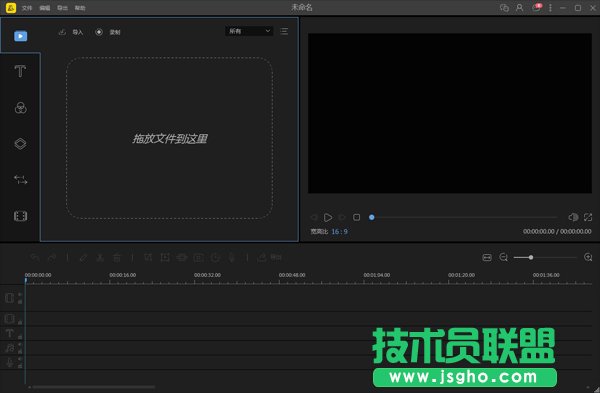Open the feedback chat icon in title bar
600x393 pixels.
504,8
